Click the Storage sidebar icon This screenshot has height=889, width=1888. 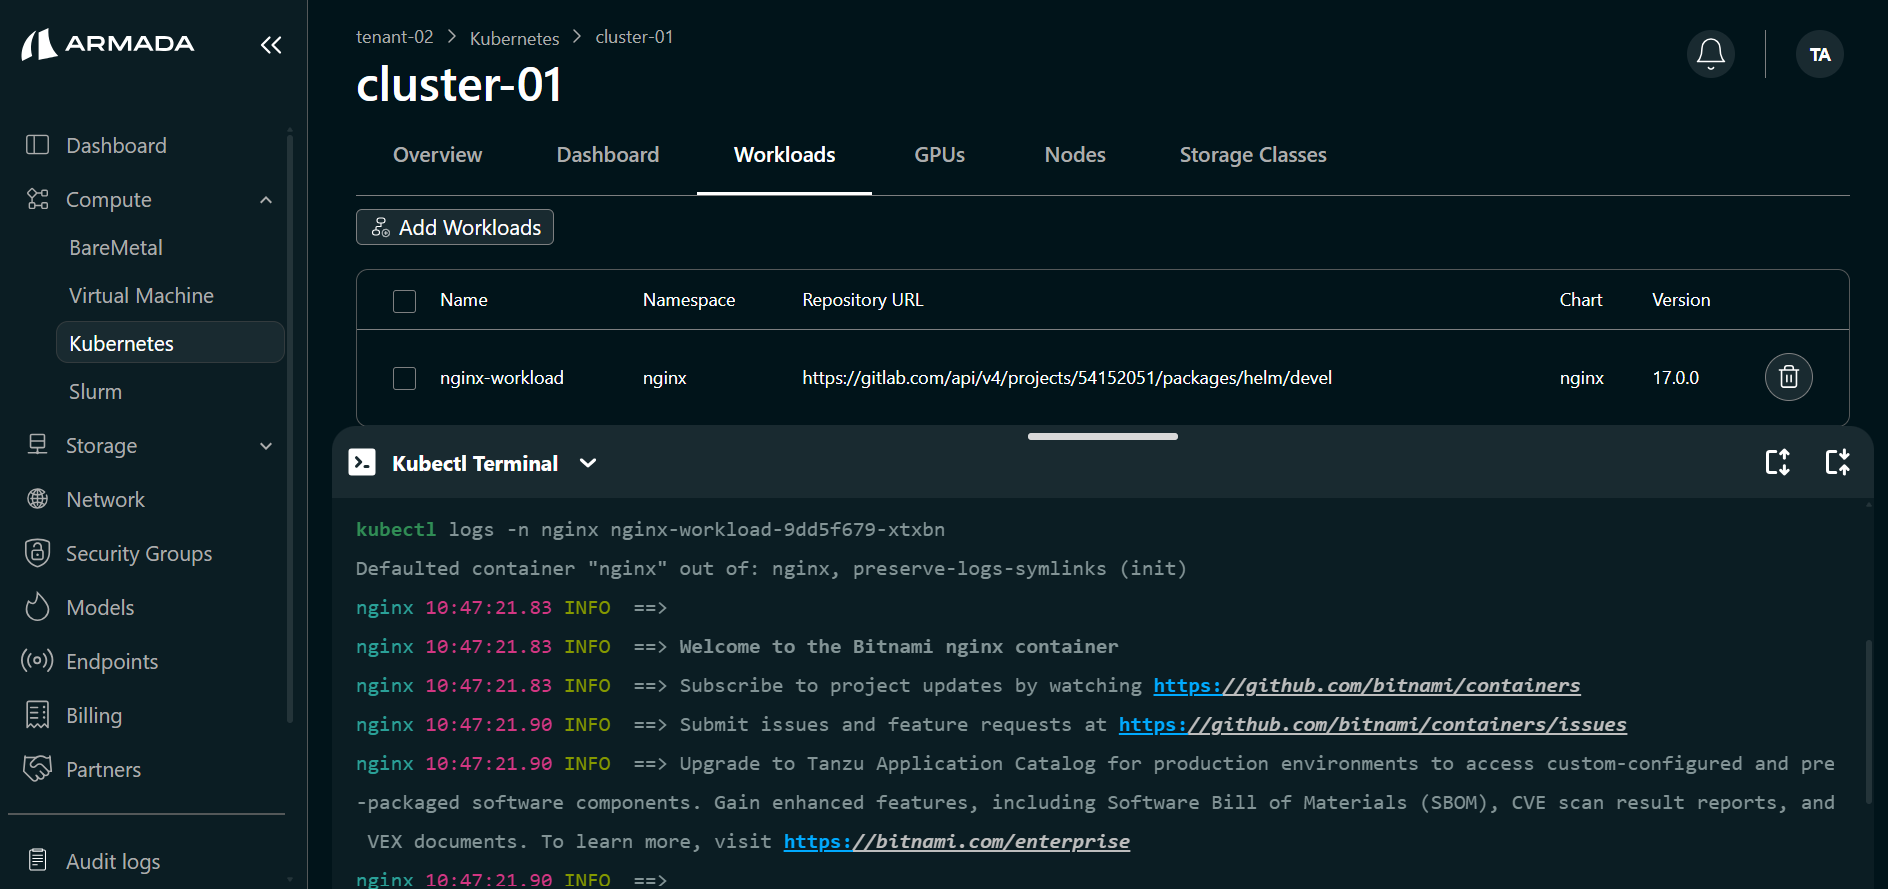click(37, 445)
